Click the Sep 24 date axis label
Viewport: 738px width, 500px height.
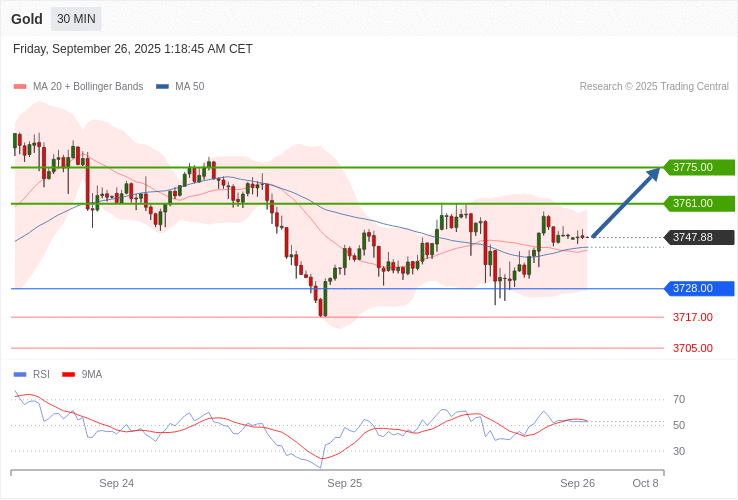click(116, 483)
